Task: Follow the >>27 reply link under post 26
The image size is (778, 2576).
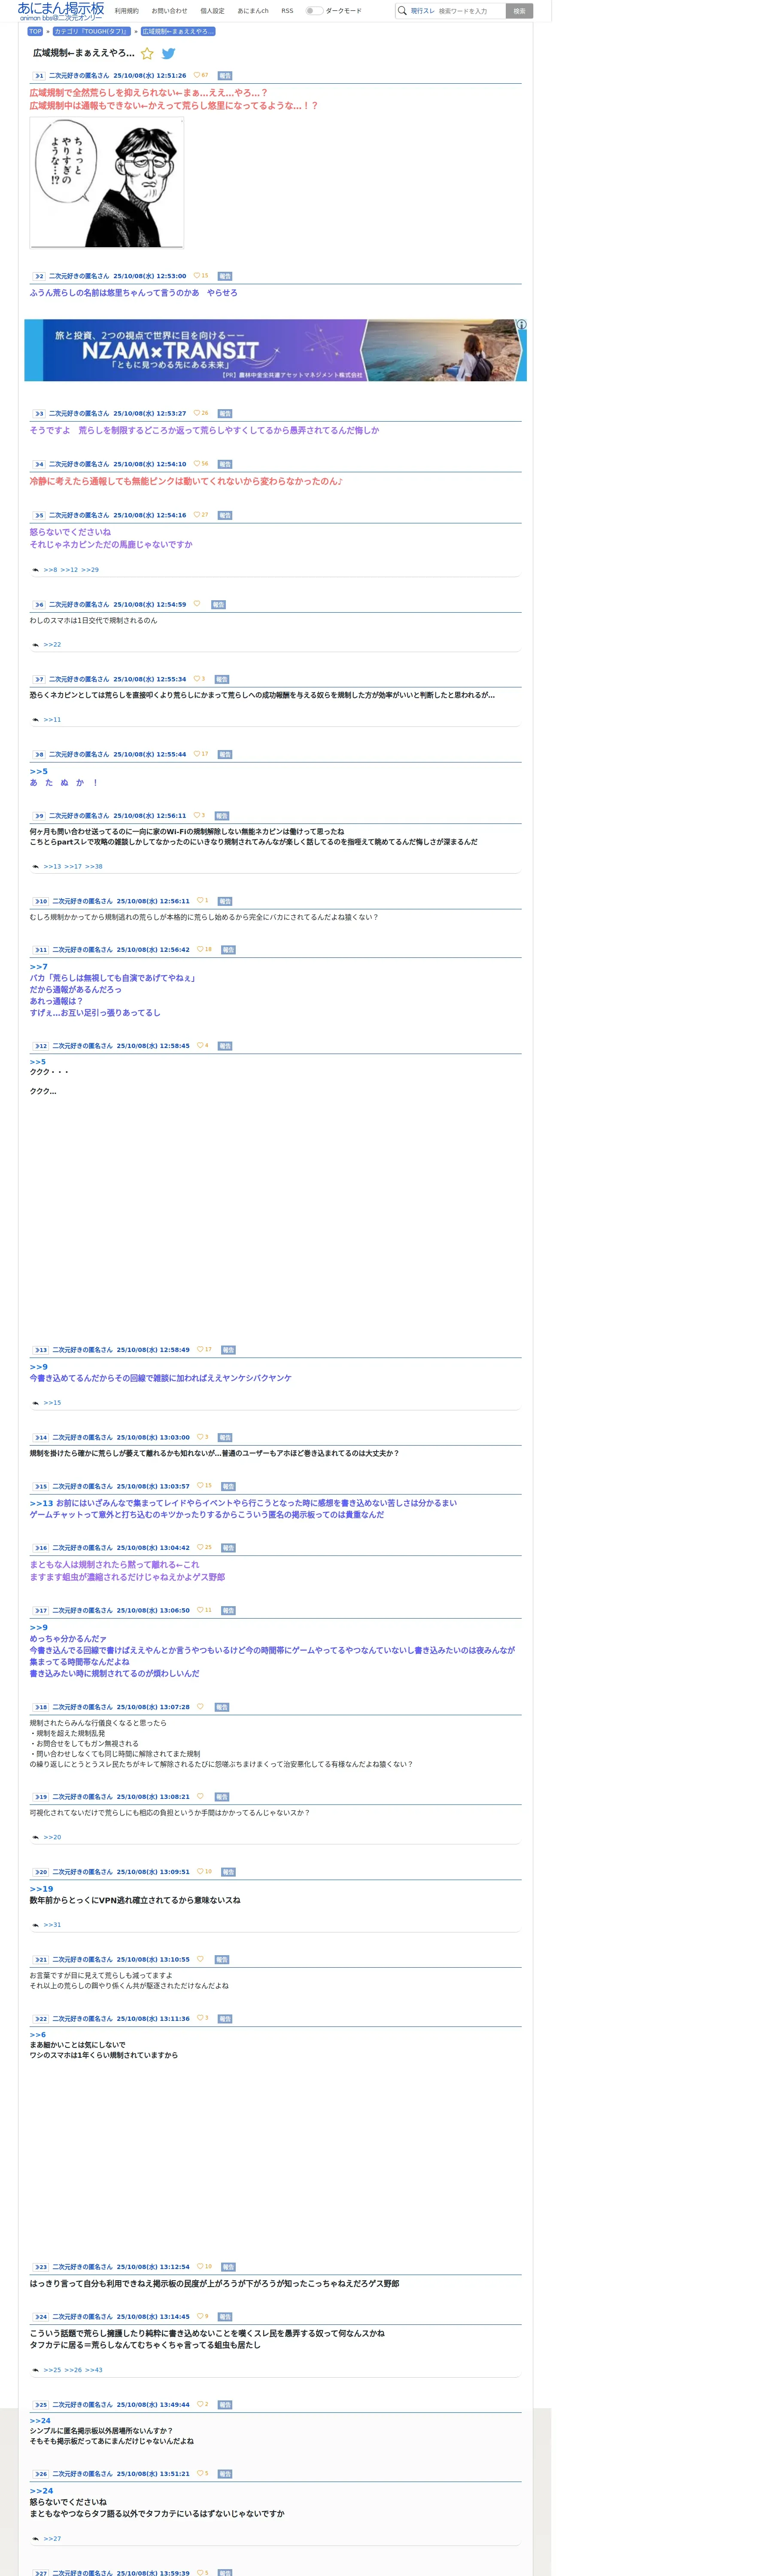Action: click(52, 2539)
